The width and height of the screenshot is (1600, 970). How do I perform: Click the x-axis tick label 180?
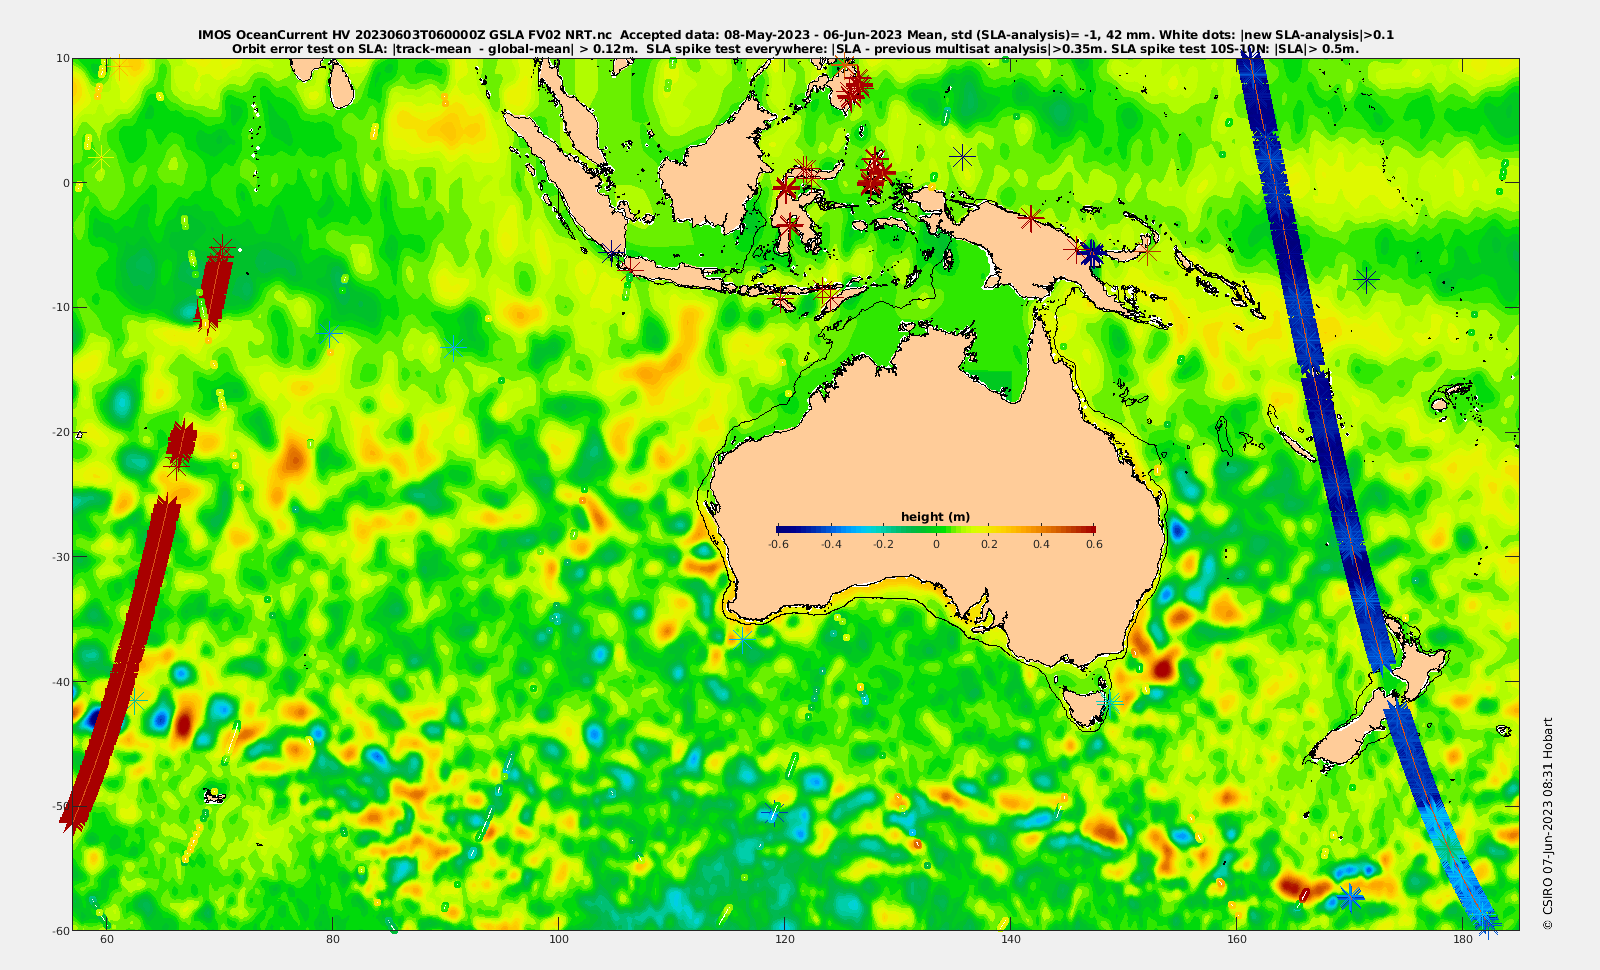(1463, 940)
